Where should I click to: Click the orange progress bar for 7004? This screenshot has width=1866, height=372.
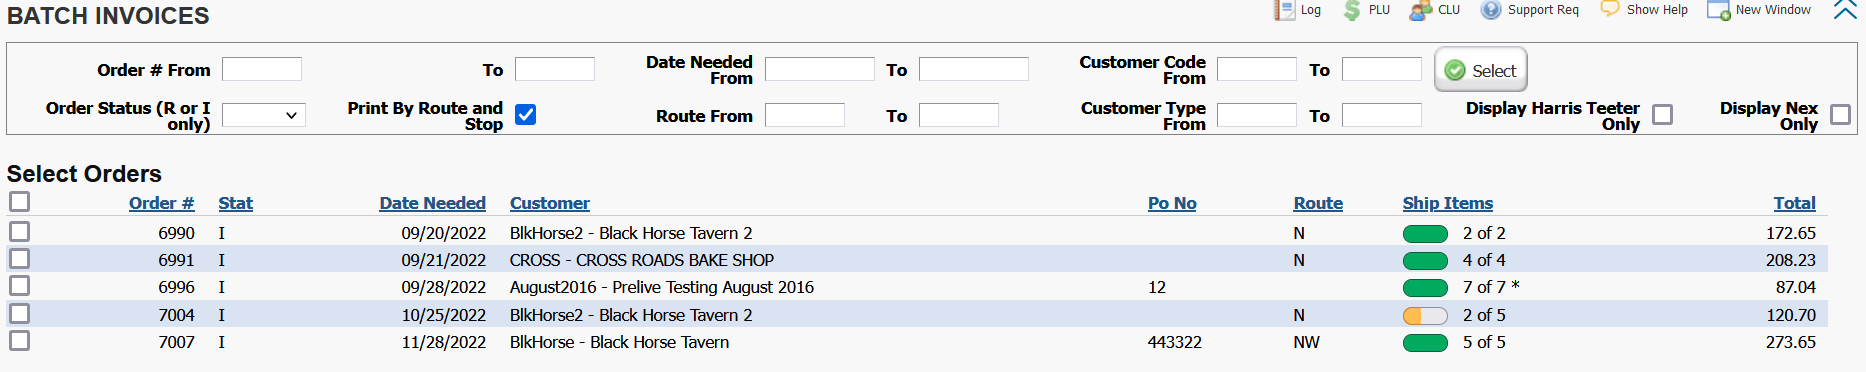click(1425, 315)
